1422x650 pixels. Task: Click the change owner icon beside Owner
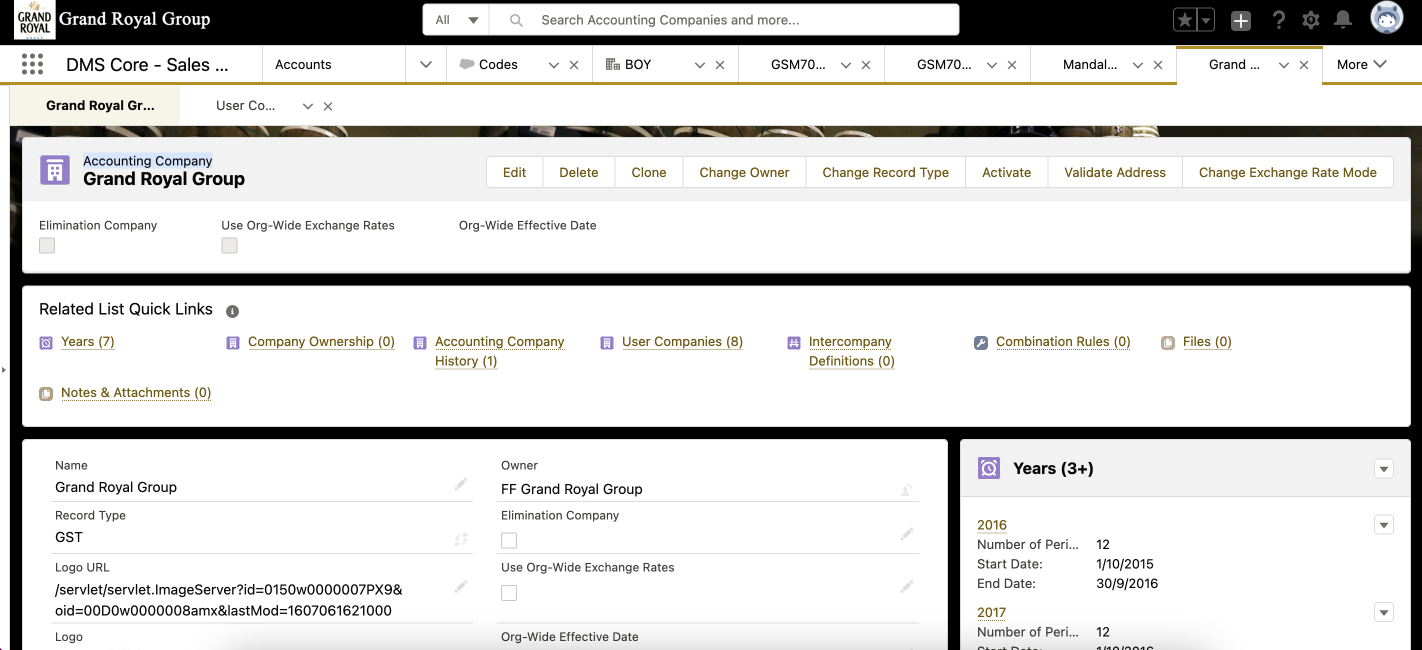pyautogui.click(x=907, y=489)
